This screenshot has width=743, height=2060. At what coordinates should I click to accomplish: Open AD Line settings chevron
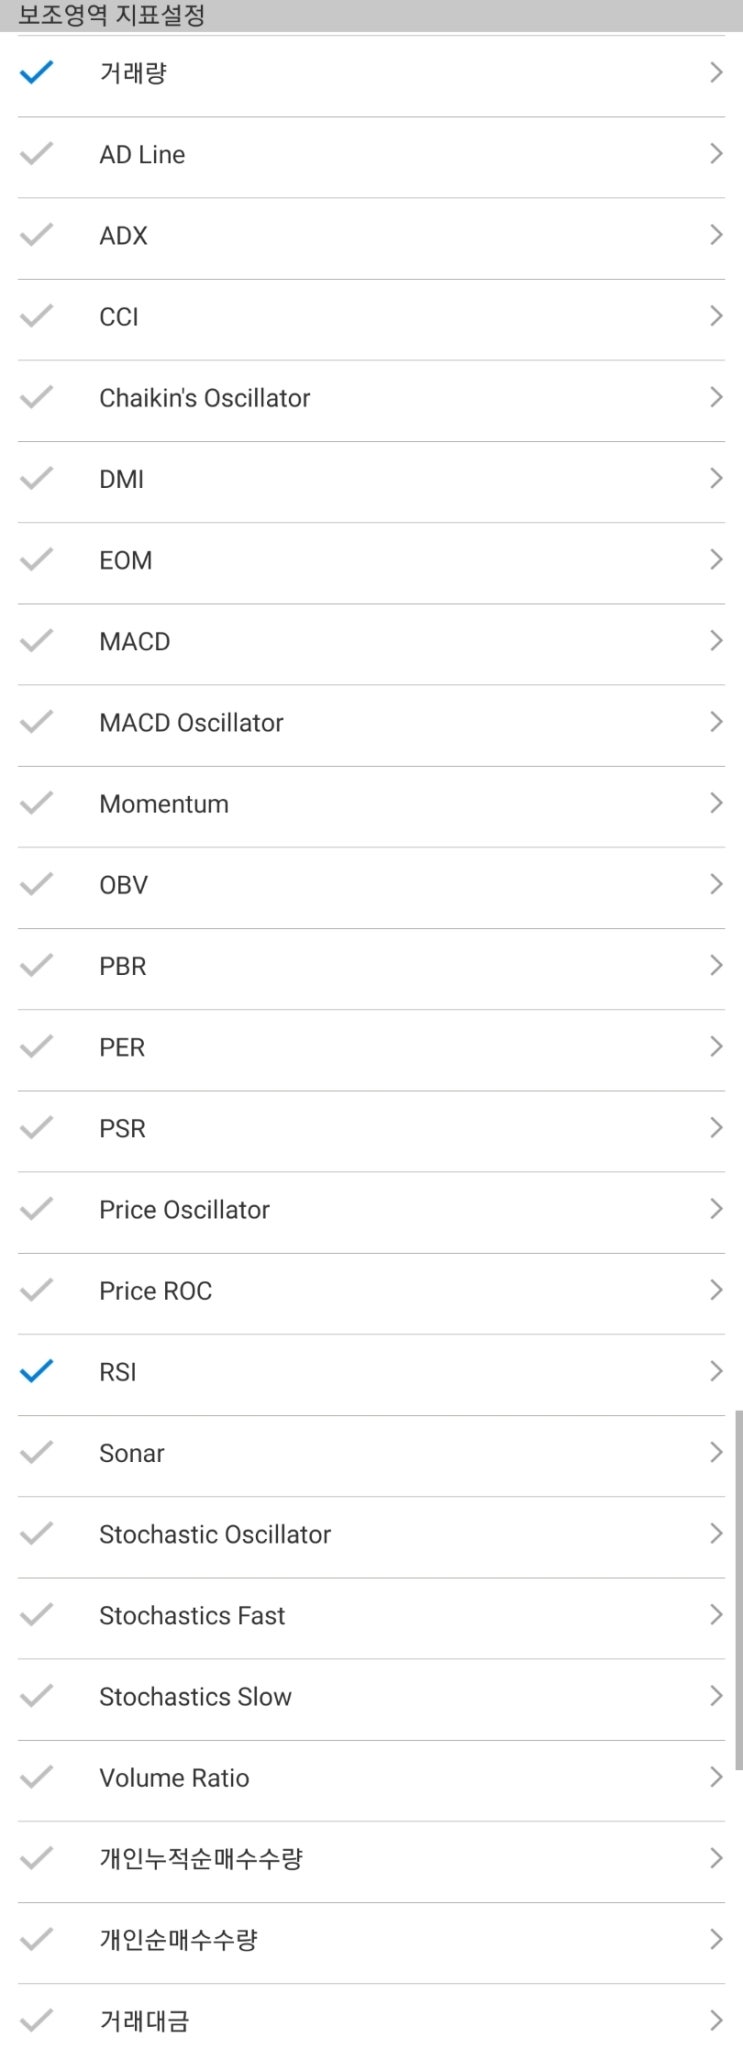715,154
